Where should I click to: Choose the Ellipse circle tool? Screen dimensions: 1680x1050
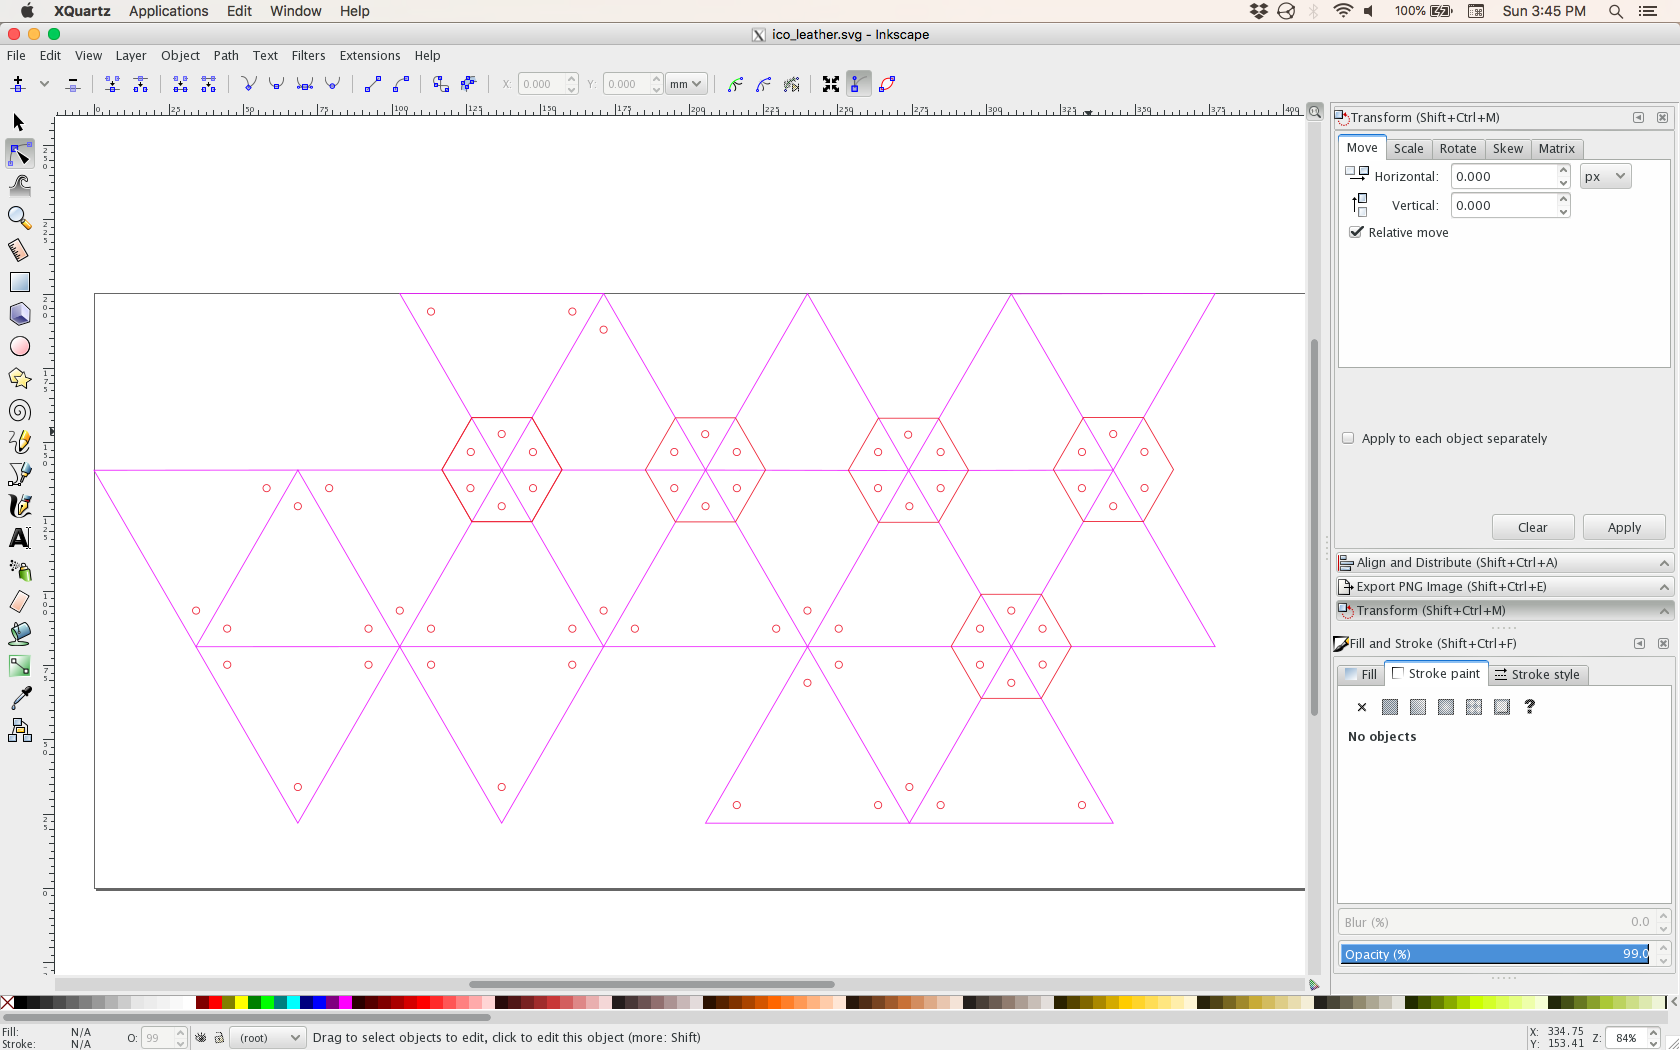tap(19, 346)
